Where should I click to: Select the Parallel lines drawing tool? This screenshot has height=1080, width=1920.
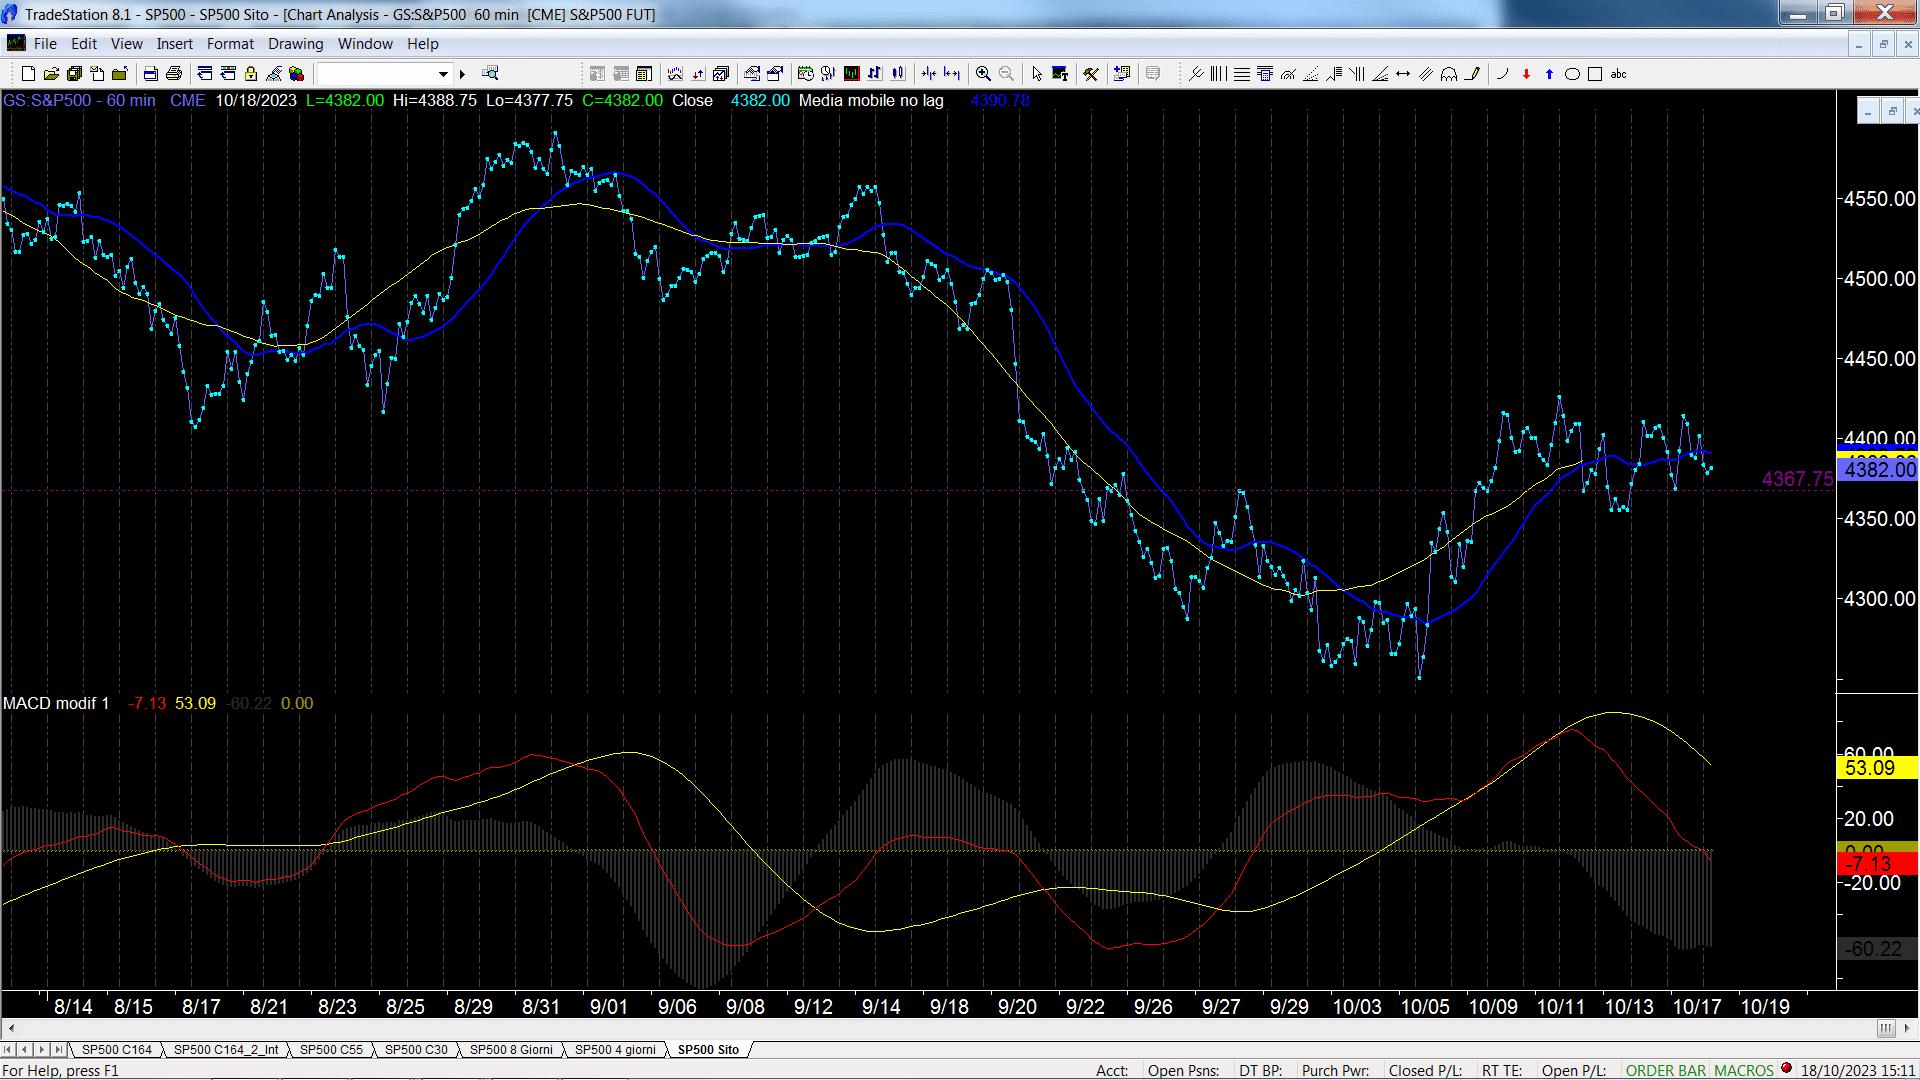point(1426,74)
